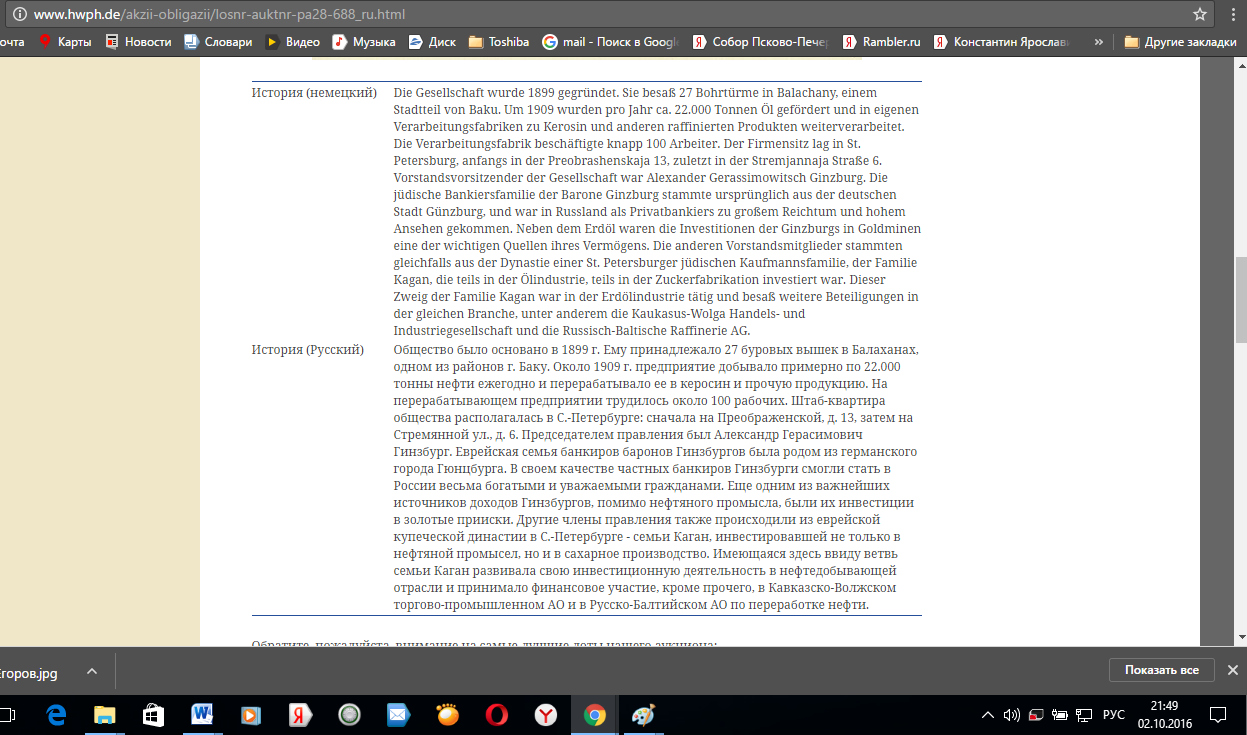Click text 'Общество было основано в 1899 г.'
1247x735 pixels.
[x=496, y=350]
